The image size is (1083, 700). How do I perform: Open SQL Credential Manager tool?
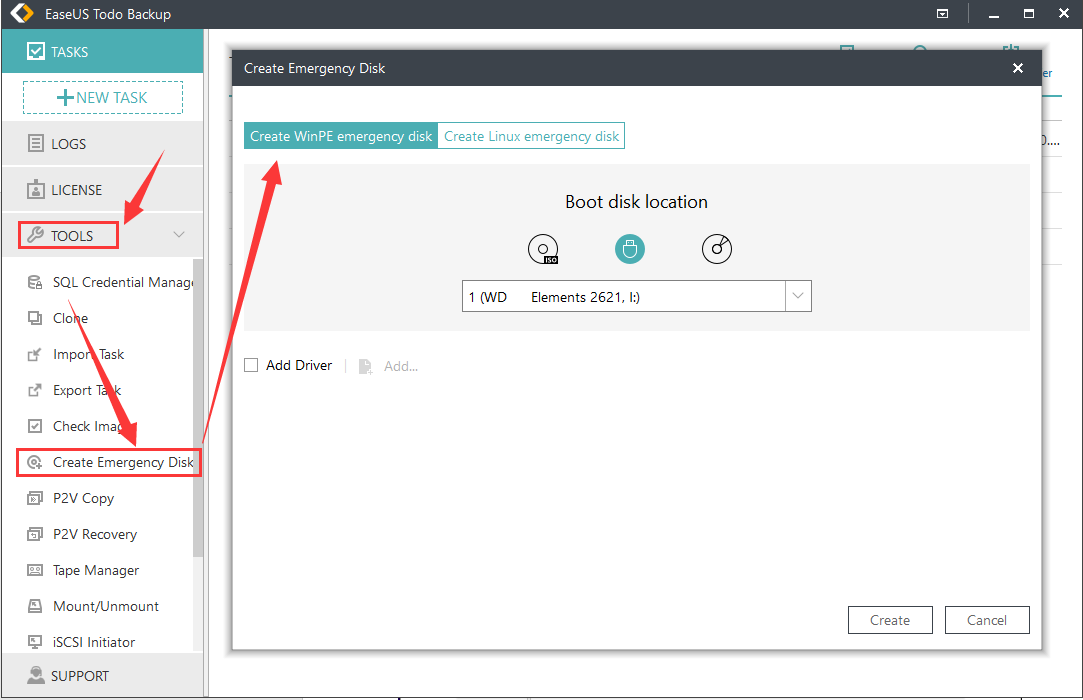coord(111,282)
